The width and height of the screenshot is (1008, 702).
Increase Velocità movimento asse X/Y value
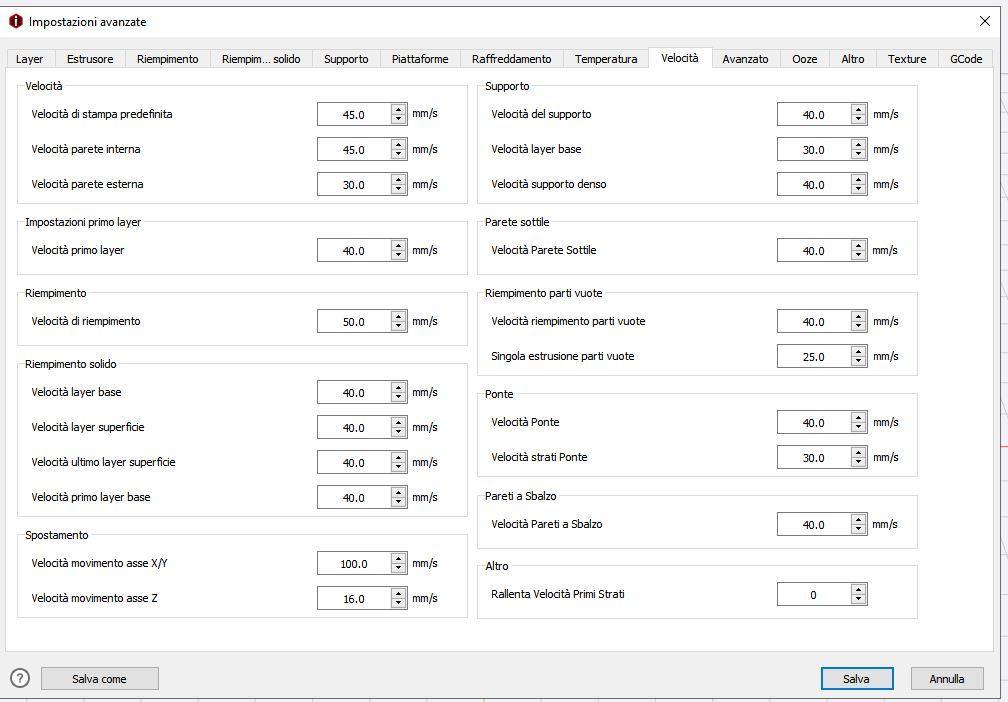click(399, 558)
